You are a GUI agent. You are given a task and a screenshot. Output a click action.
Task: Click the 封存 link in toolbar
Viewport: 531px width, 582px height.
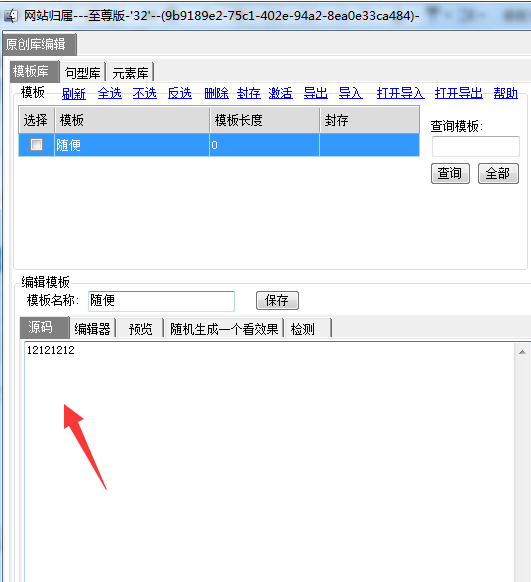coord(249,93)
